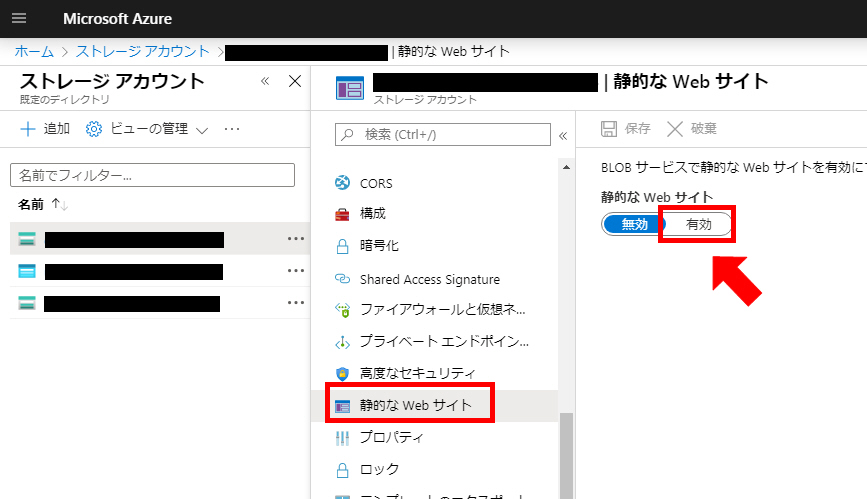Click the shield icon for 高度なセキュリティ
This screenshot has height=499, width=867.
[342, 374]
